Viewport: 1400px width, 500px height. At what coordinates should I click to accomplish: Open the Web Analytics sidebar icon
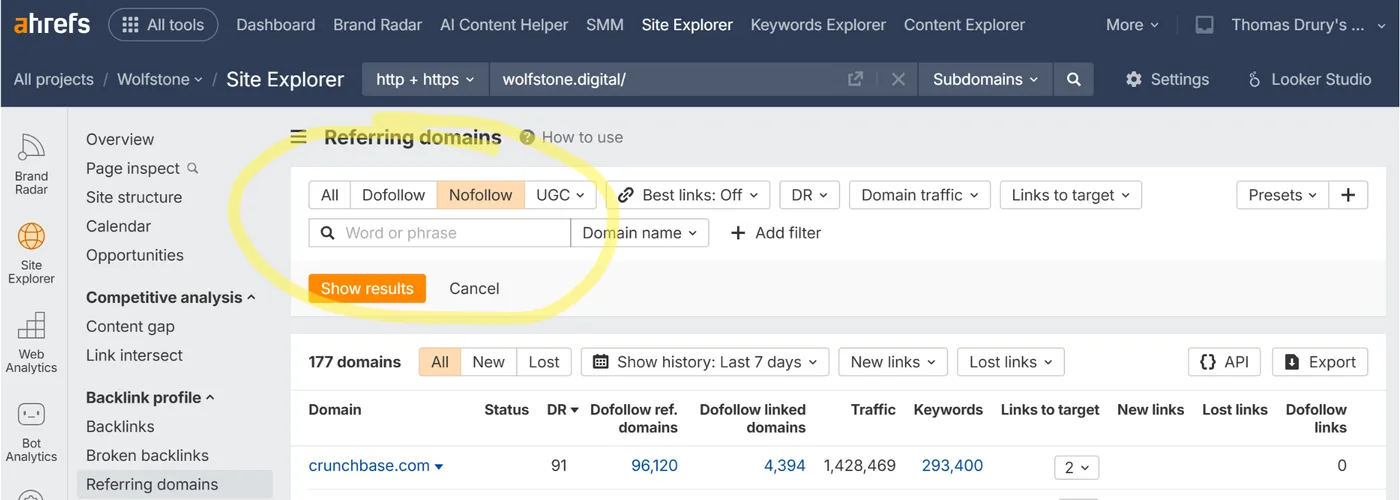pyautogui.click(x=31, y=342)
